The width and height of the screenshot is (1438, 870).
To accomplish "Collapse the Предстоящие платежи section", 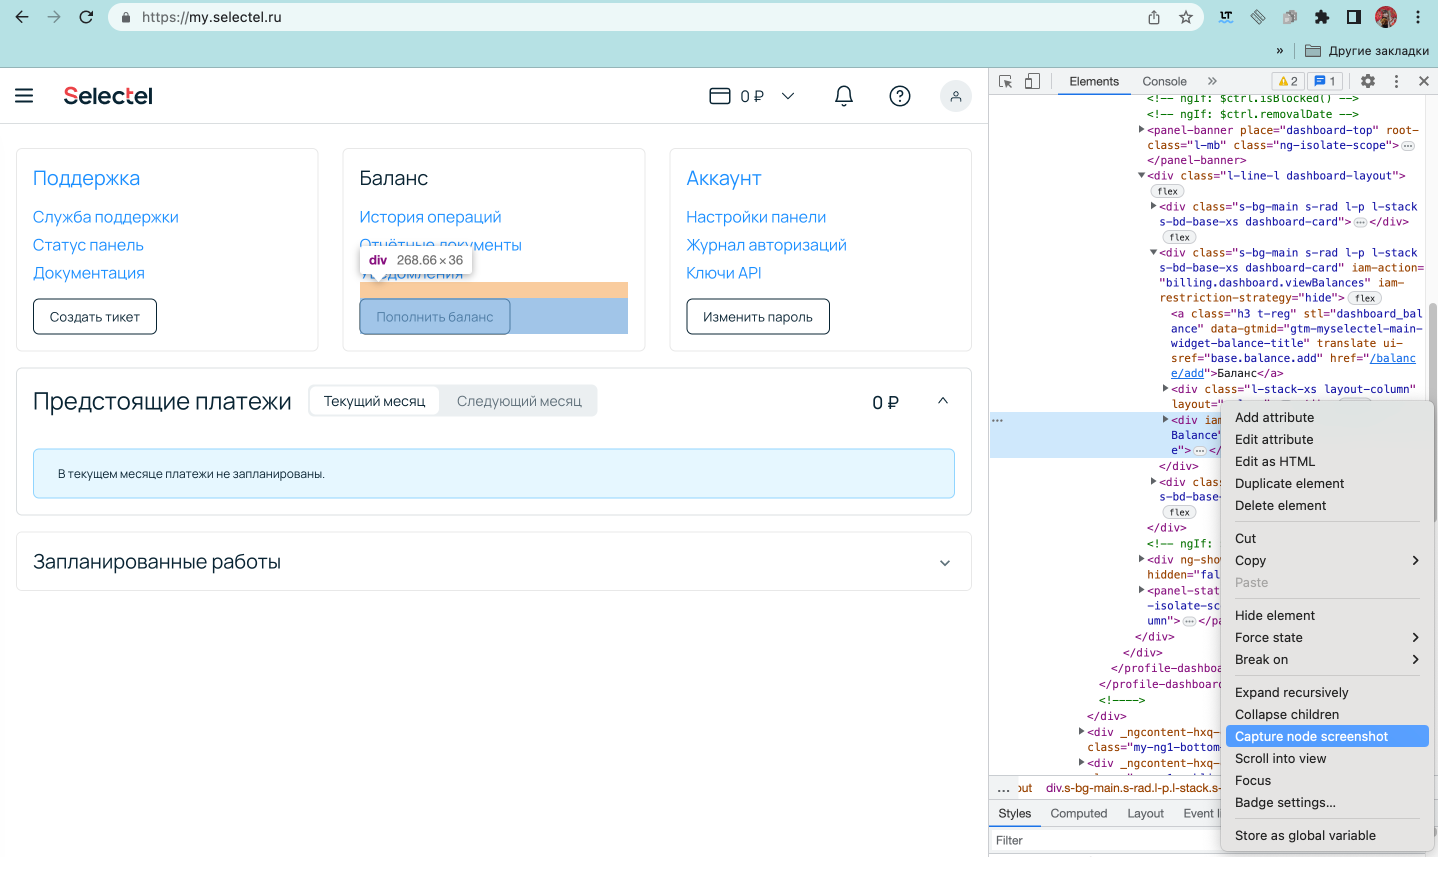I will coord(942,401).
